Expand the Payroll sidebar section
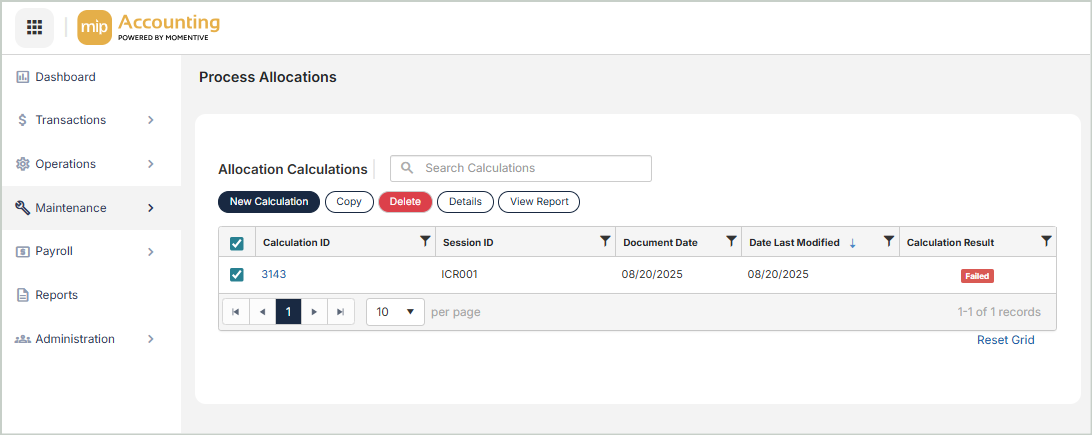1092x435 pixels. (x=90, y=252)
